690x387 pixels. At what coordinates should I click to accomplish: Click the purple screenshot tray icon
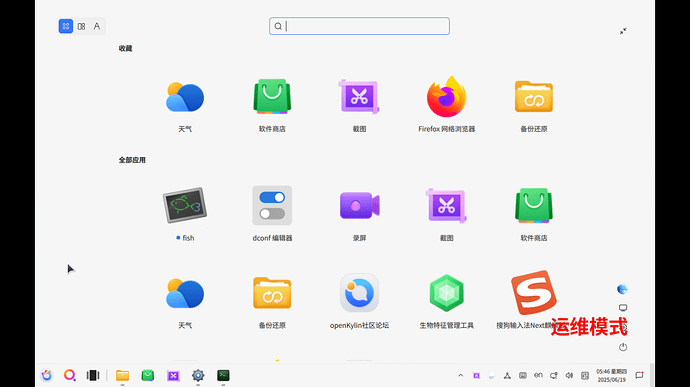pos(476,376)
